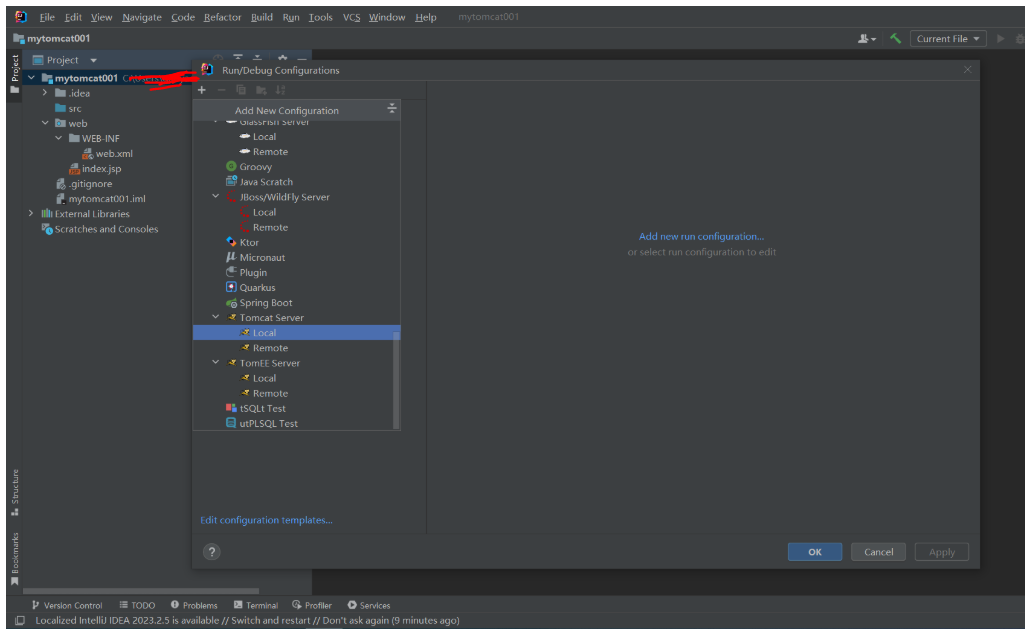Viewport: 1025px width, 629px height.
Task: Click the Localized IntelliJ IDEA status message
Action: 247,620
